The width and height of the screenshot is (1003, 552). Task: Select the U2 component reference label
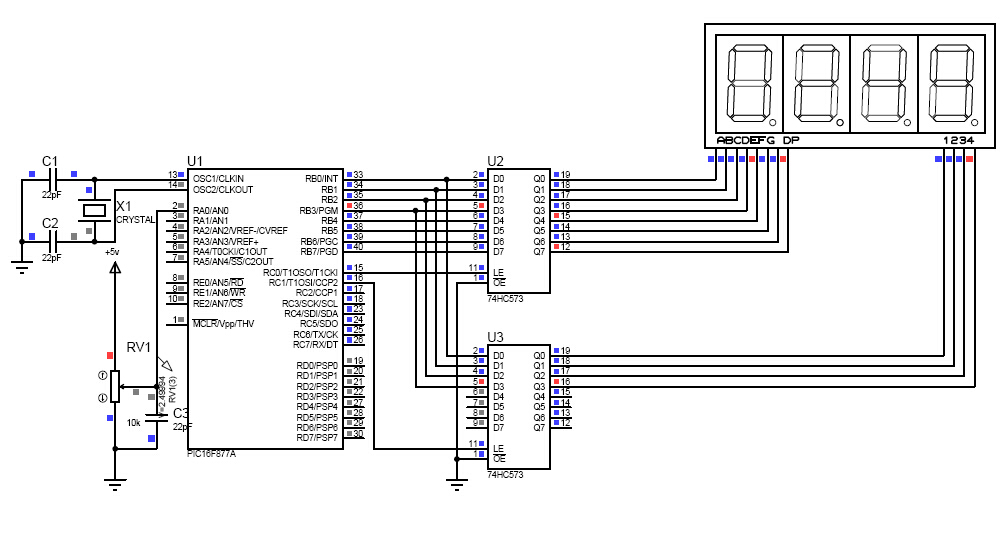point(495,161)
